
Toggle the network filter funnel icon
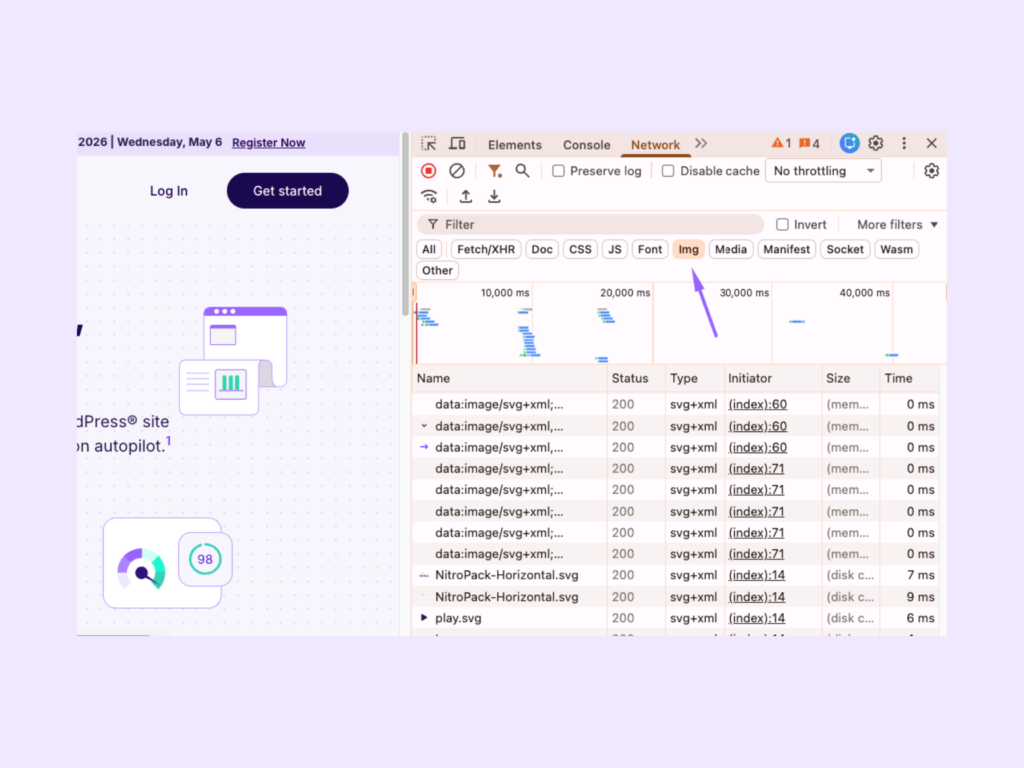[x=495, y=171]
